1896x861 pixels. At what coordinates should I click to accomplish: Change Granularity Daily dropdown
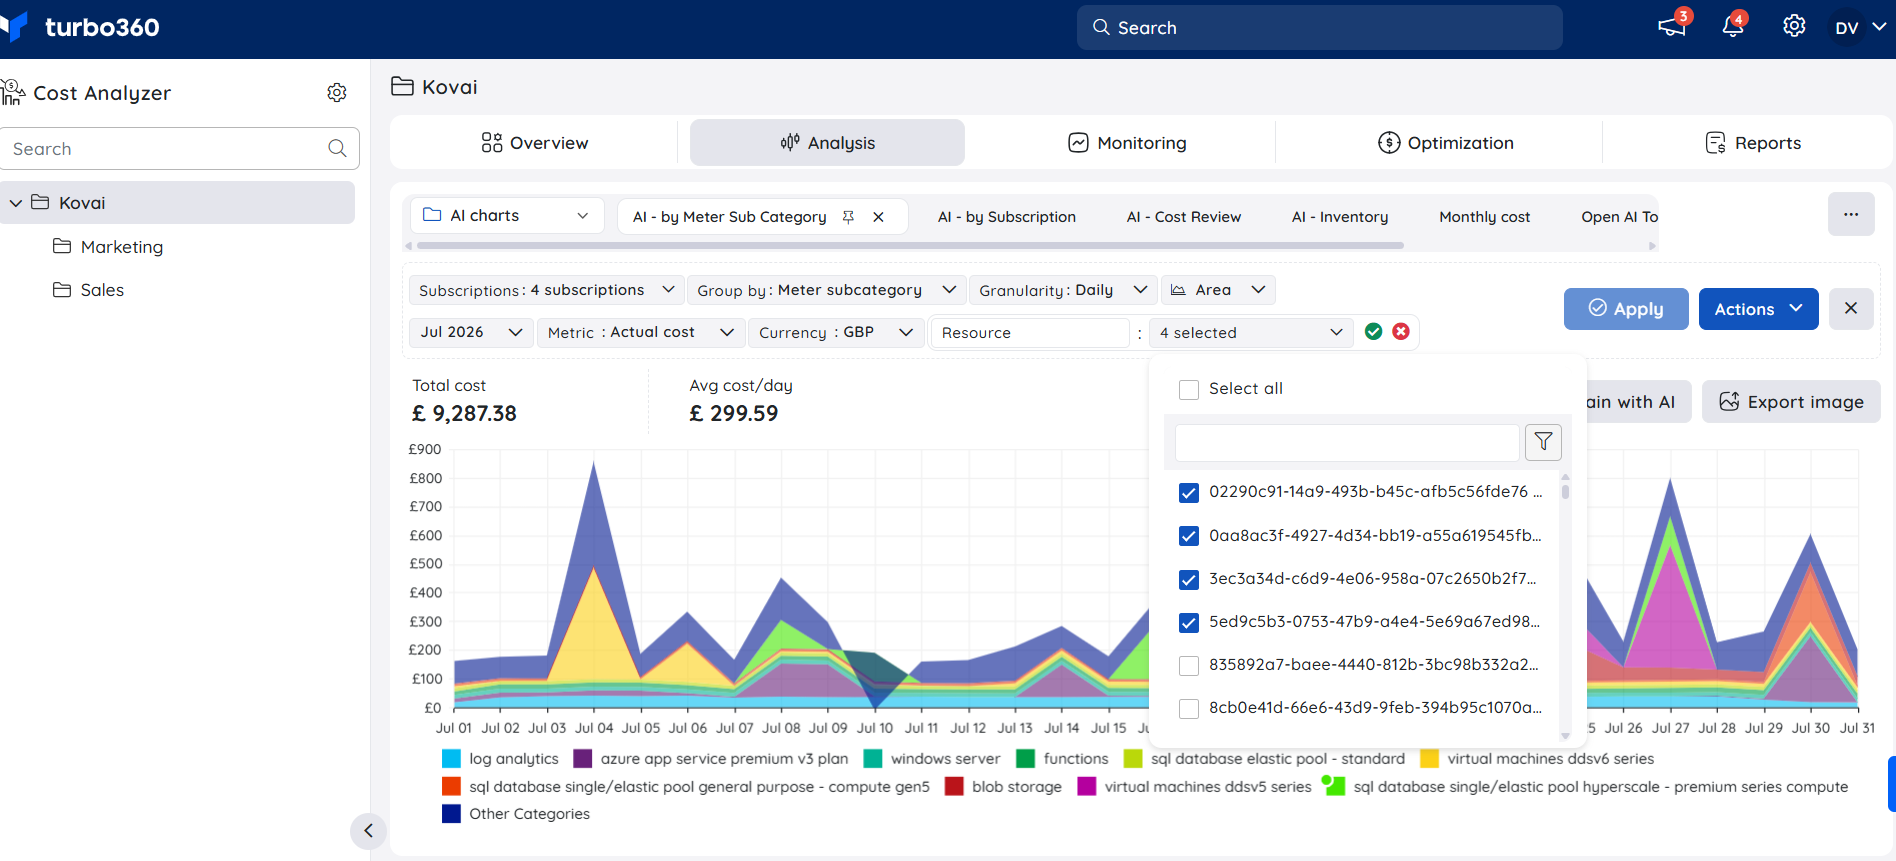point(1063,290)
